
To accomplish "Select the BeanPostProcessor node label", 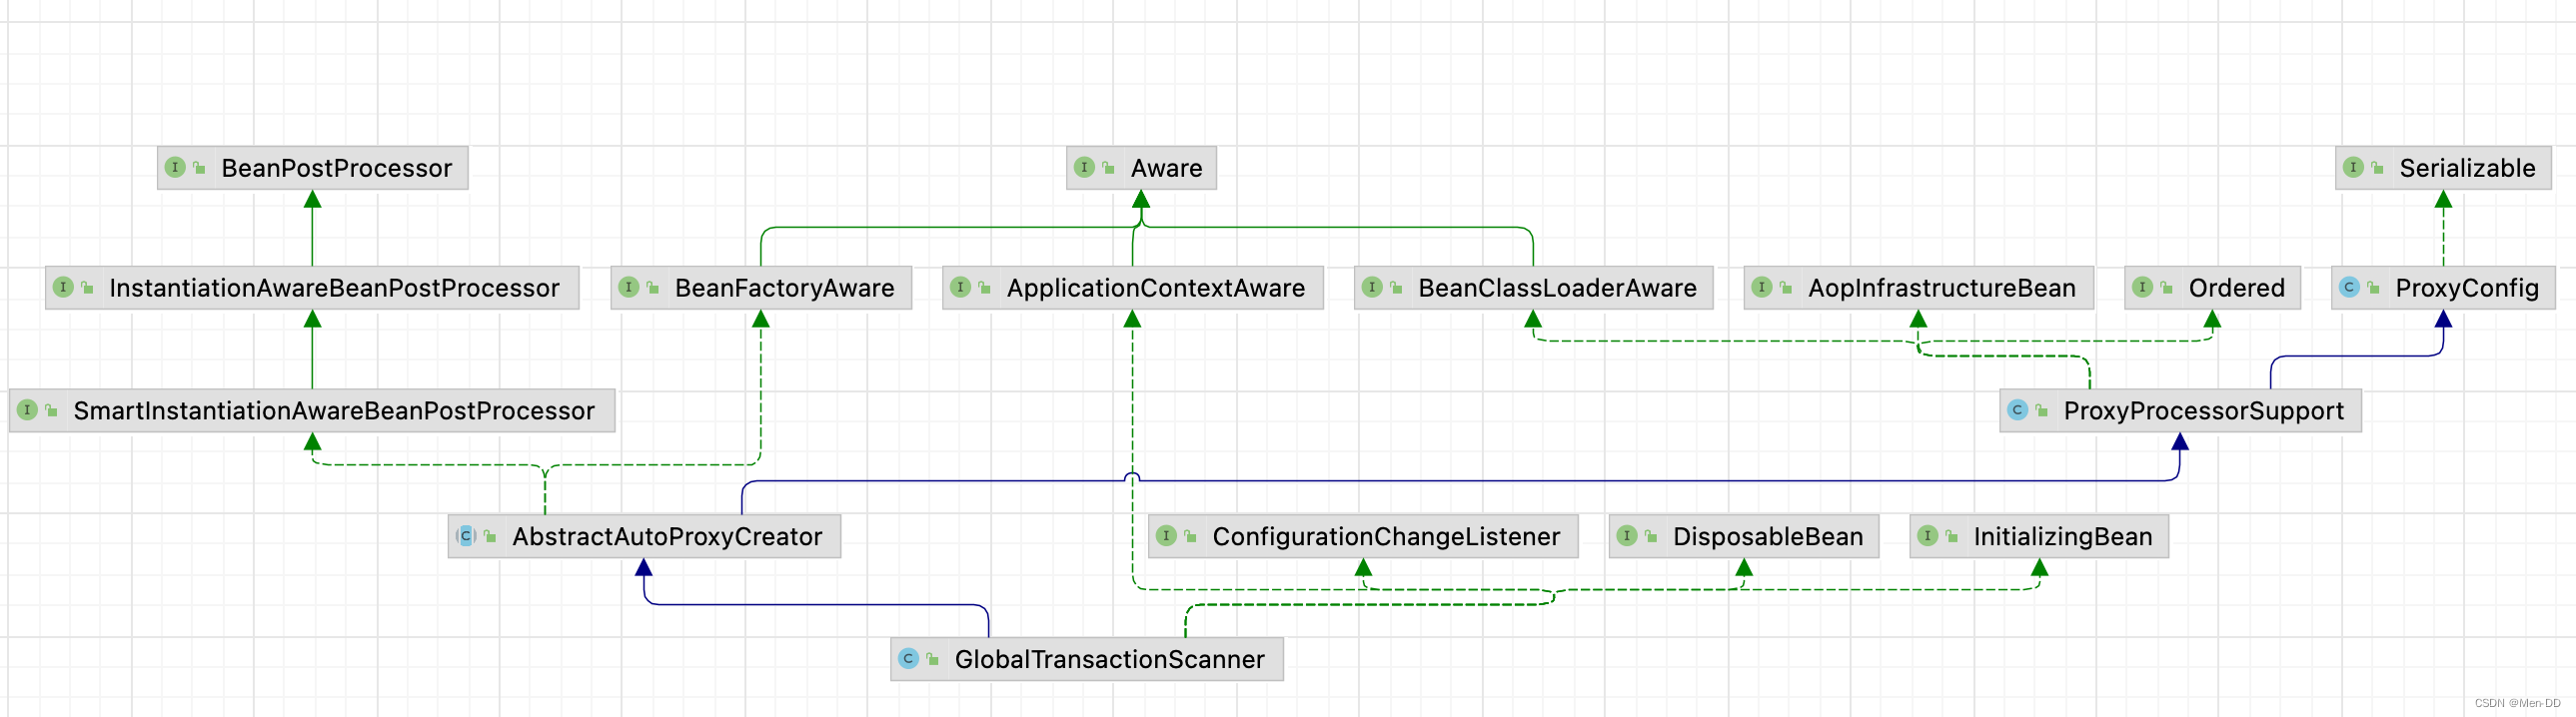I will [337, 168].
